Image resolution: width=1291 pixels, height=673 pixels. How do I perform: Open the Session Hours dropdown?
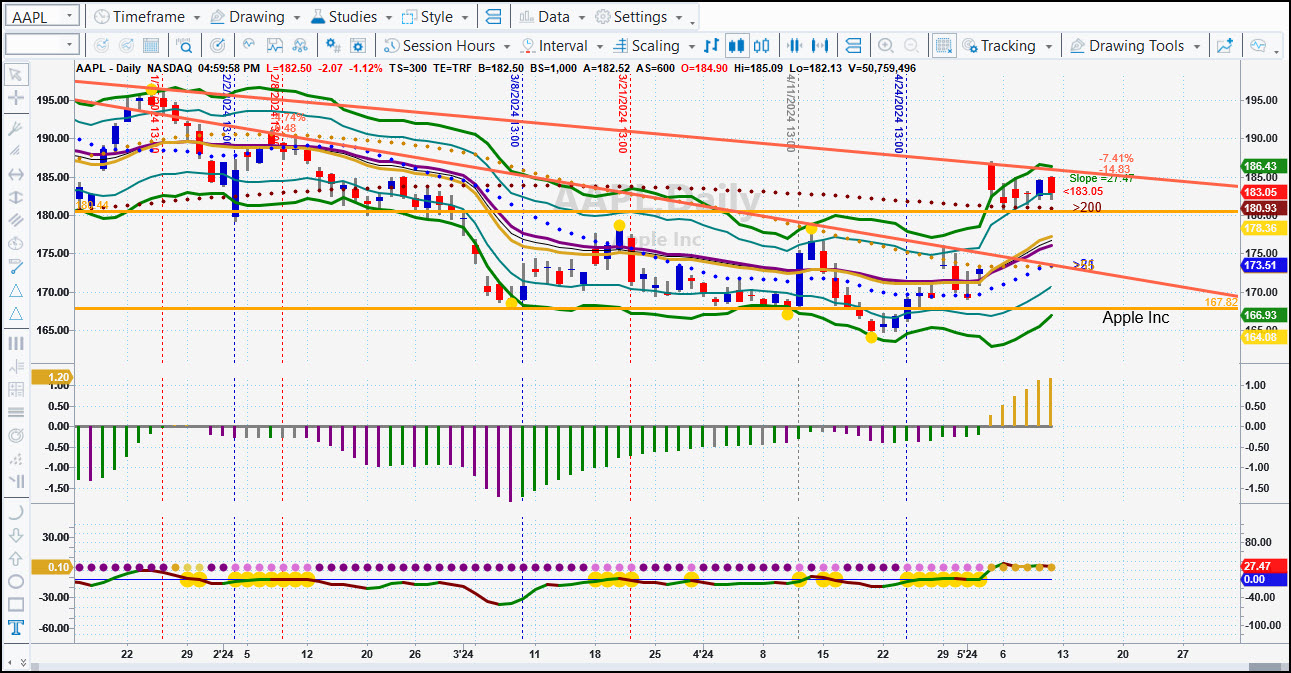coord(447,46)
